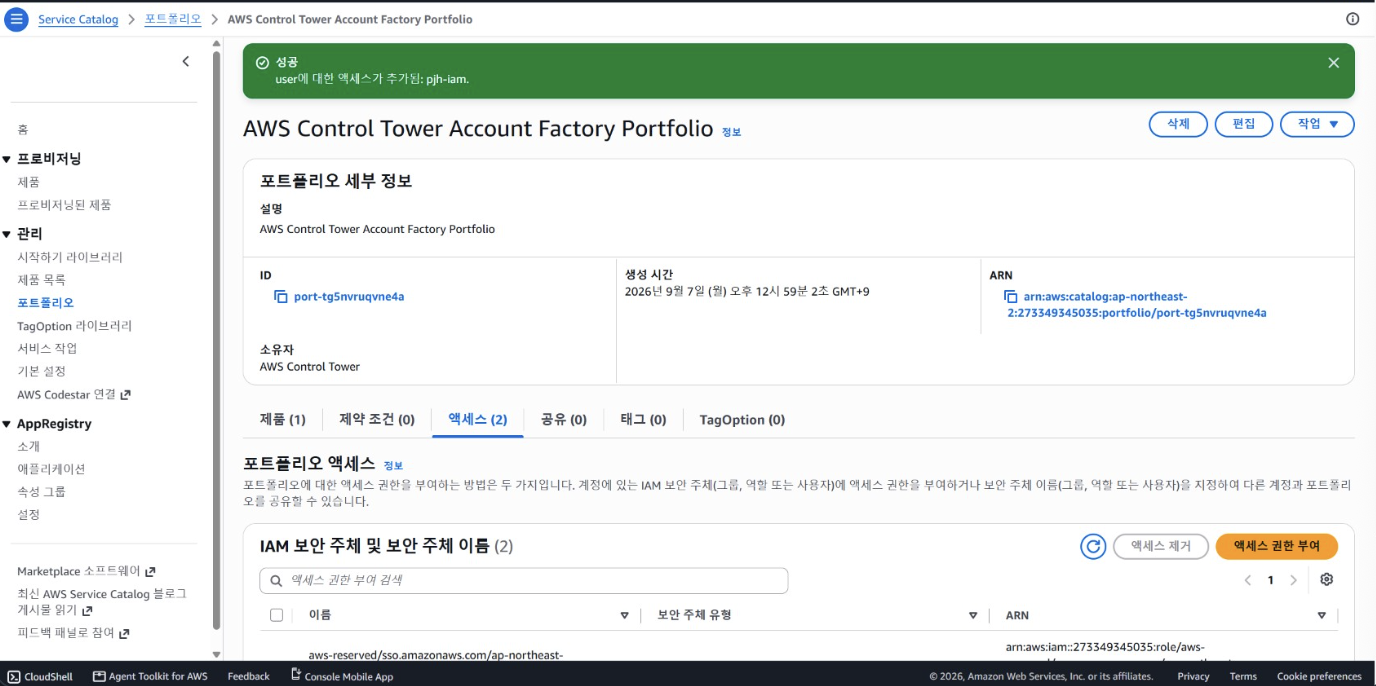
Task: Go to 홈 in side navigation
Action: point(23,130)
